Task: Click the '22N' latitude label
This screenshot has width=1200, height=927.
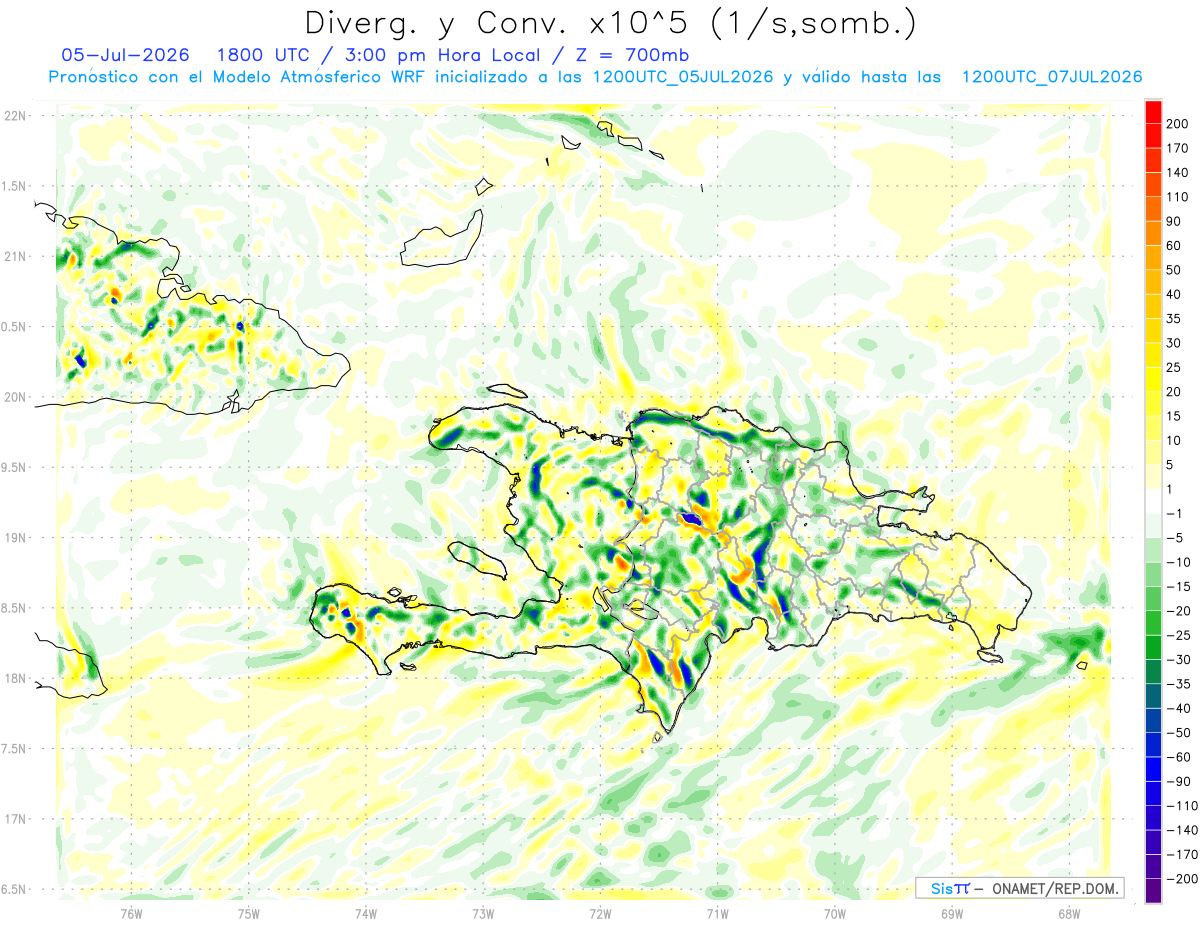Action: click(x=15, y=116)
